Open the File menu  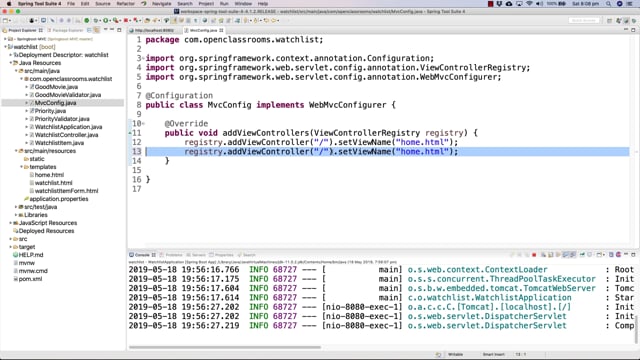tap(71, 4)
